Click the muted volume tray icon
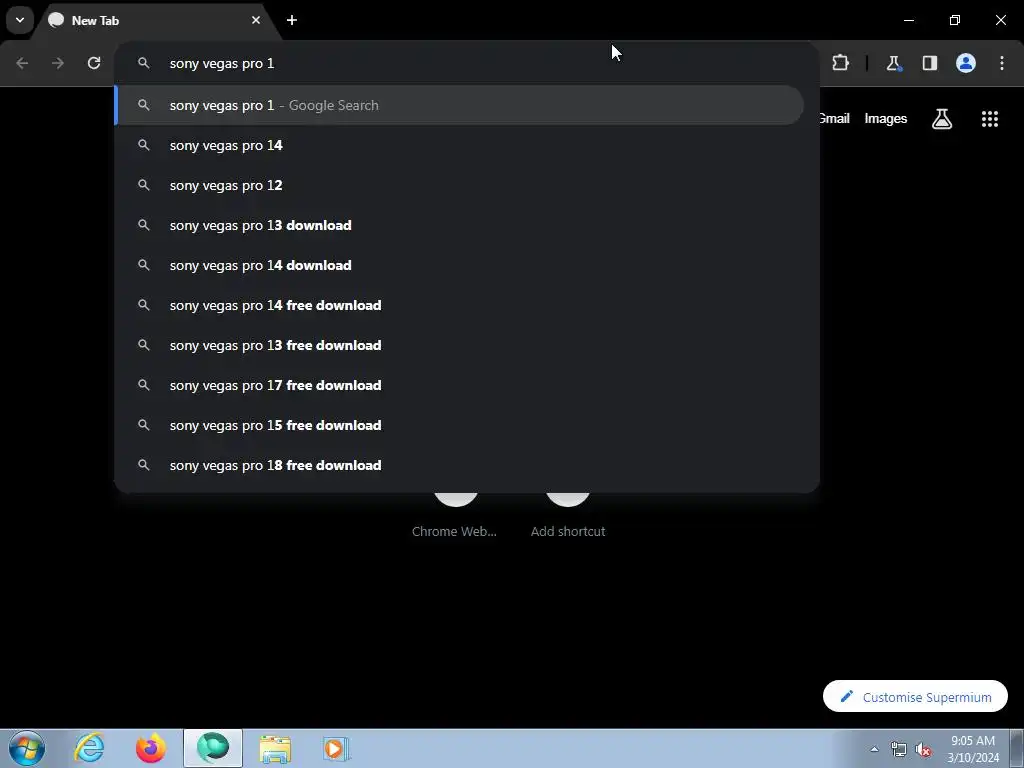The height and width of the screenshot is (768, 1024). pyautogui.click(x=923, y=749)
